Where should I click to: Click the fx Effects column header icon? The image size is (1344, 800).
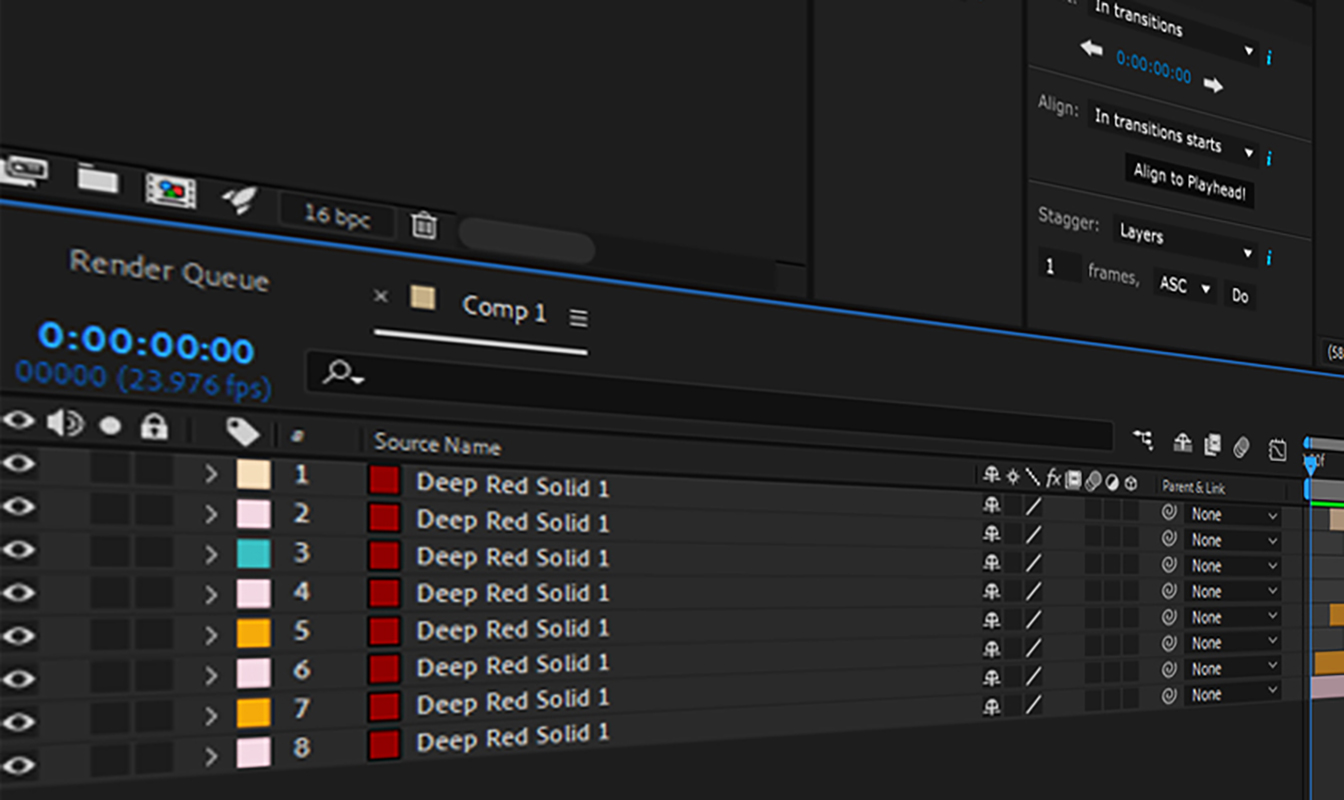pyautogui.click(x=1053, y=480)
